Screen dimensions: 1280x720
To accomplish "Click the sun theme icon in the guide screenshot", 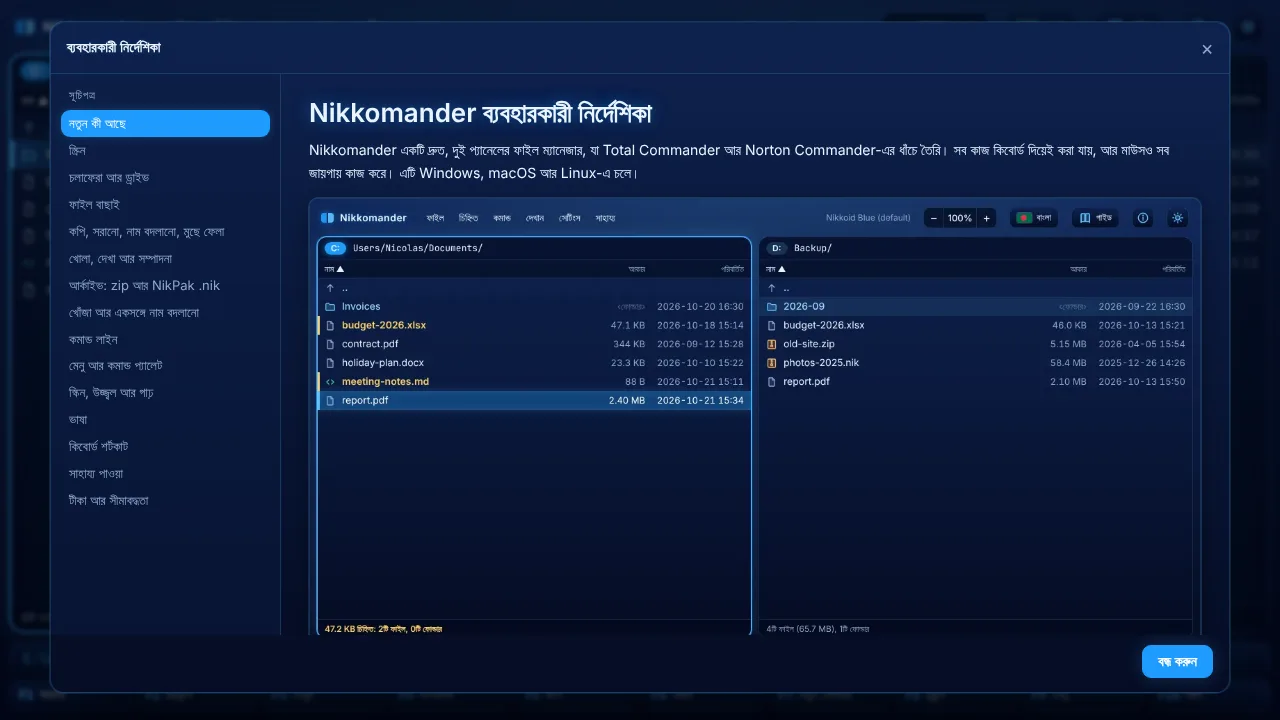I will tap(1177, 218).
